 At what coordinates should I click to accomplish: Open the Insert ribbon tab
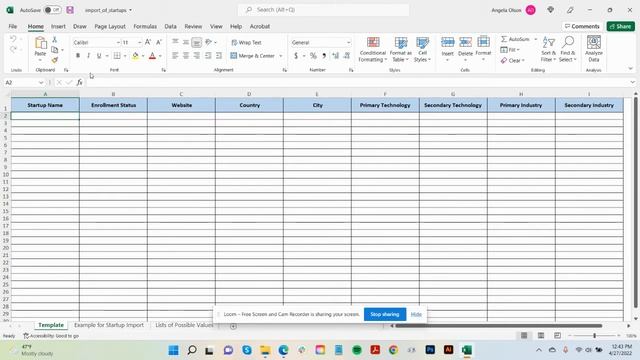pos(58,26)
